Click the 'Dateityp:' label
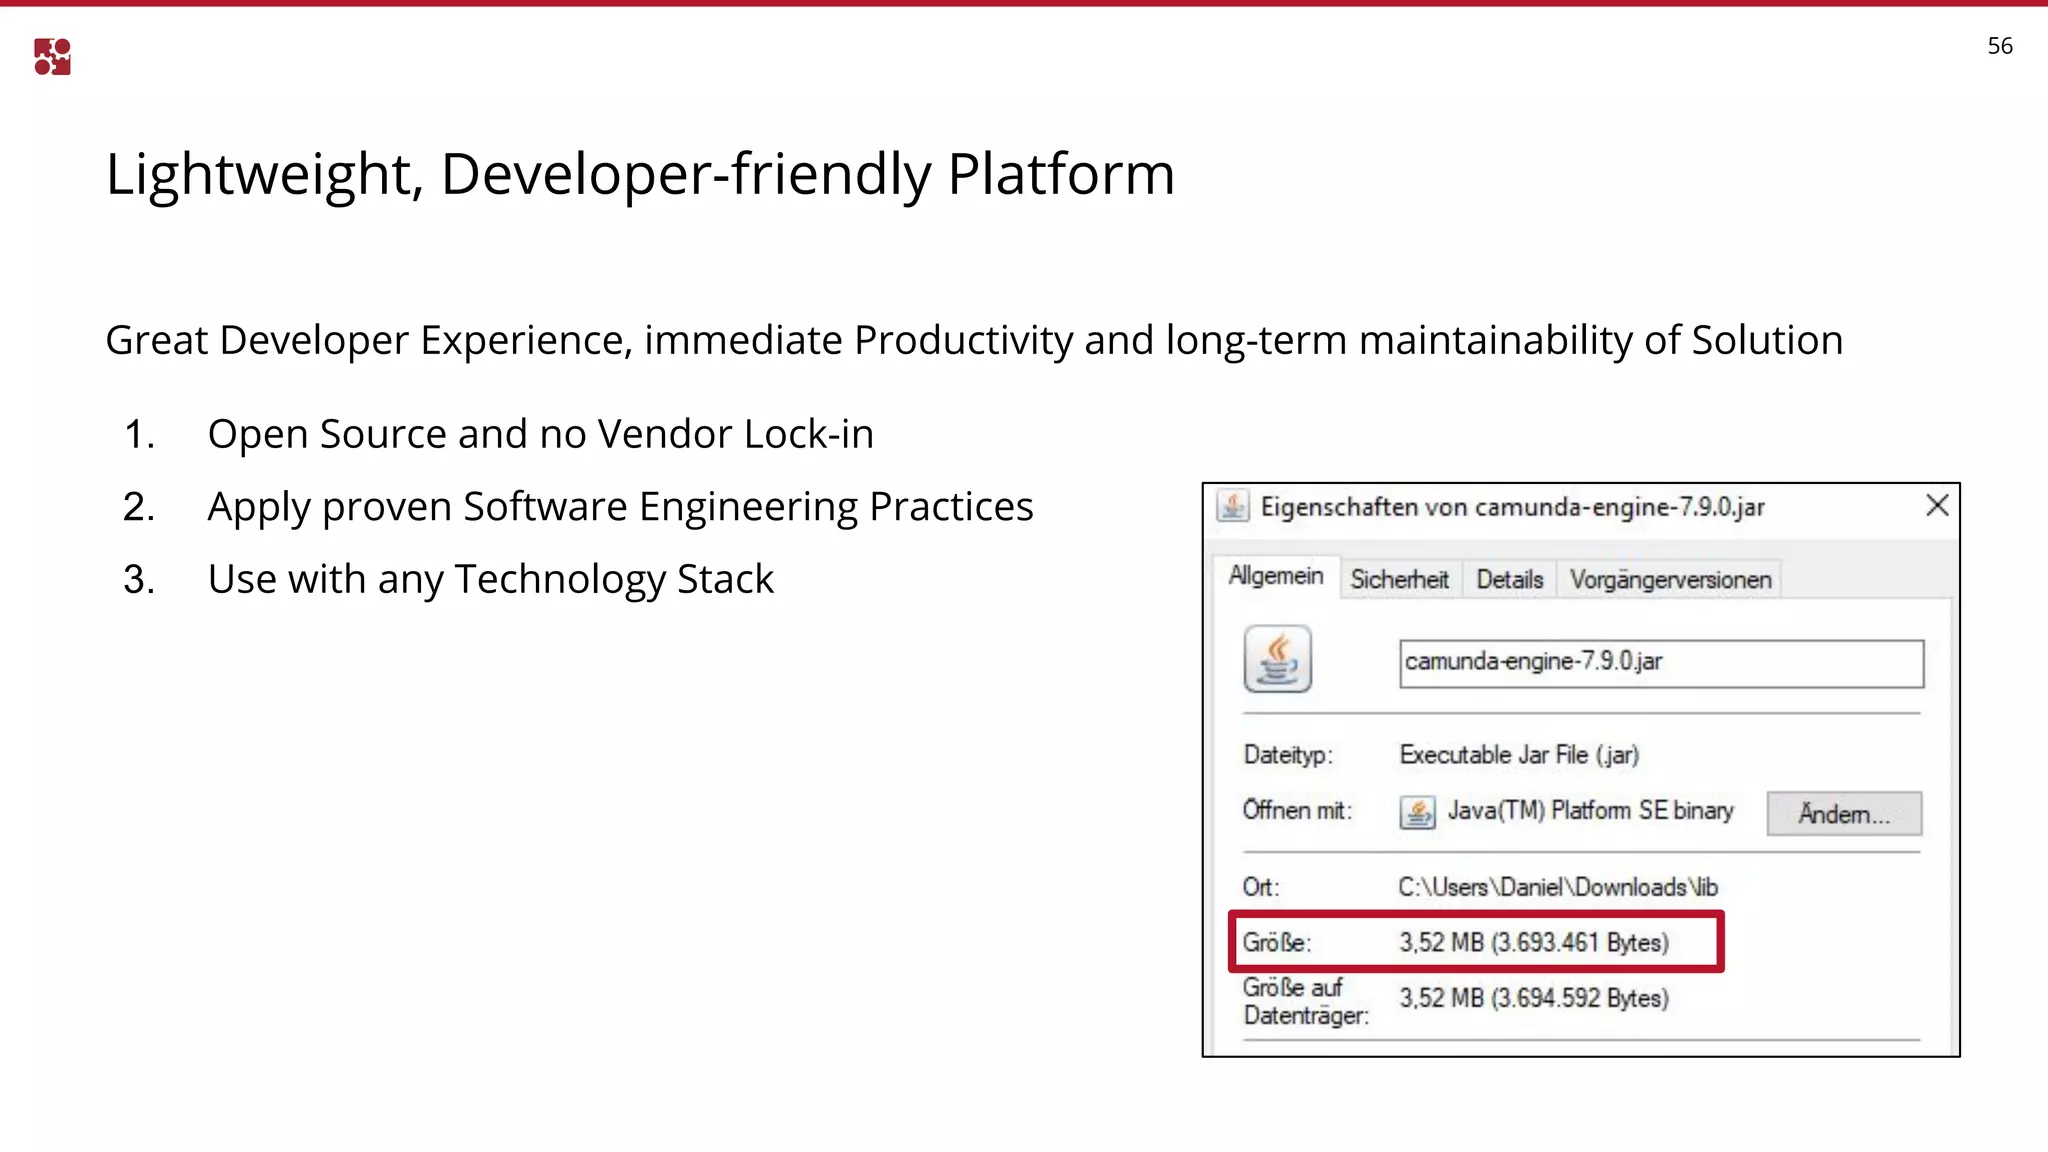The height and width of the screenshot is (1152, 2048). coord(1288,755)
